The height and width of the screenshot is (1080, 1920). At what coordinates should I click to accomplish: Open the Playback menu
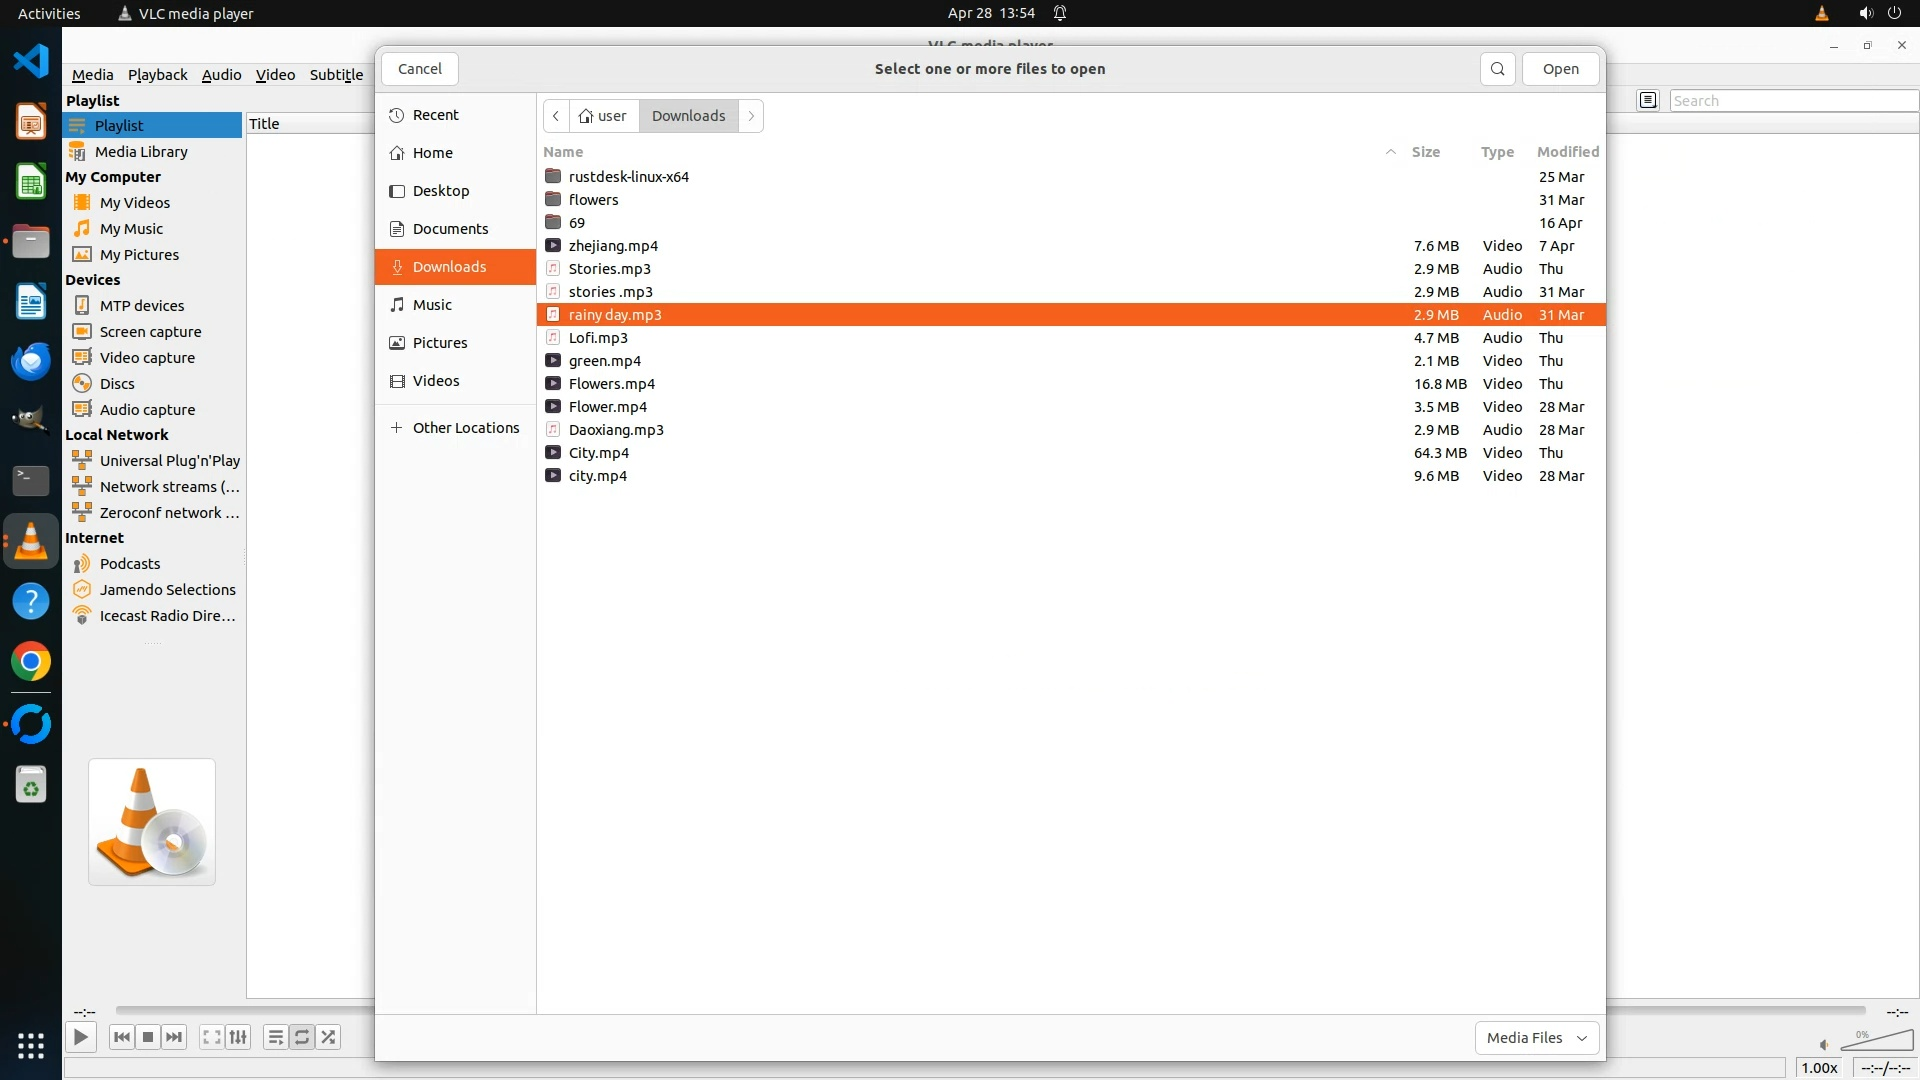pyautogui.click(x=157, y=75)
